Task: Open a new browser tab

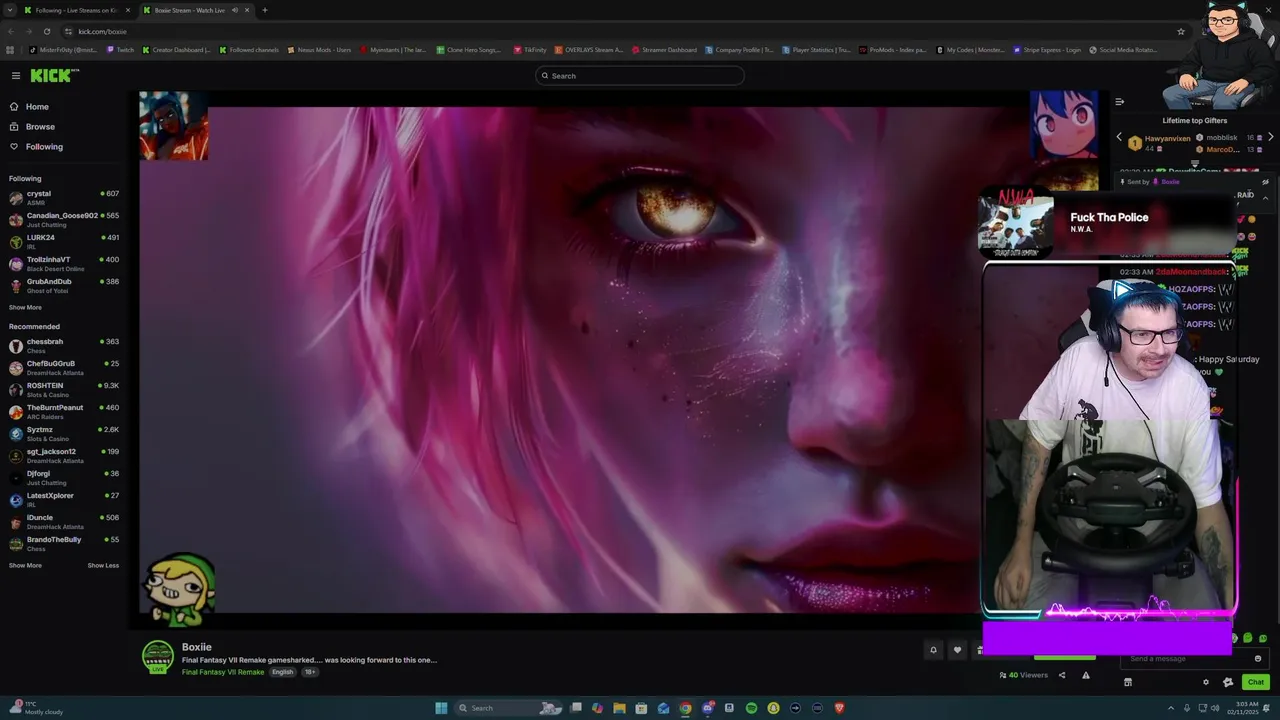Action: 265,10
